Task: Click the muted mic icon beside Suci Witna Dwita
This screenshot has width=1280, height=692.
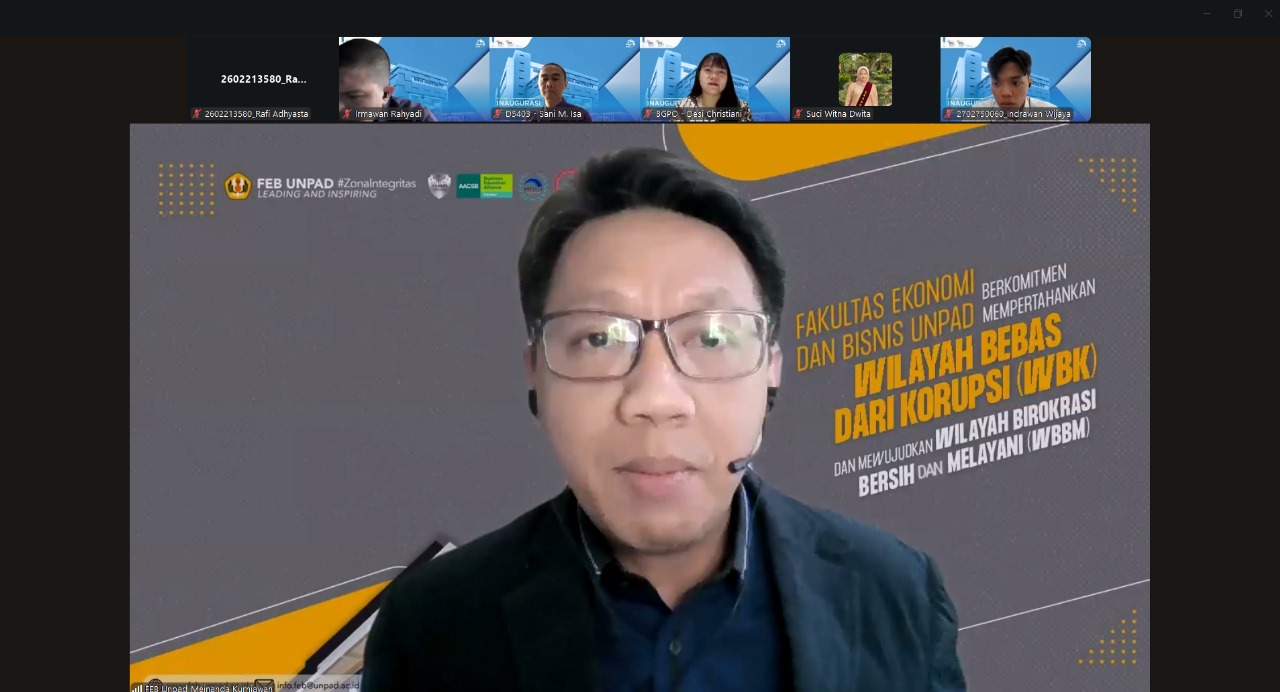Action: 798,114
